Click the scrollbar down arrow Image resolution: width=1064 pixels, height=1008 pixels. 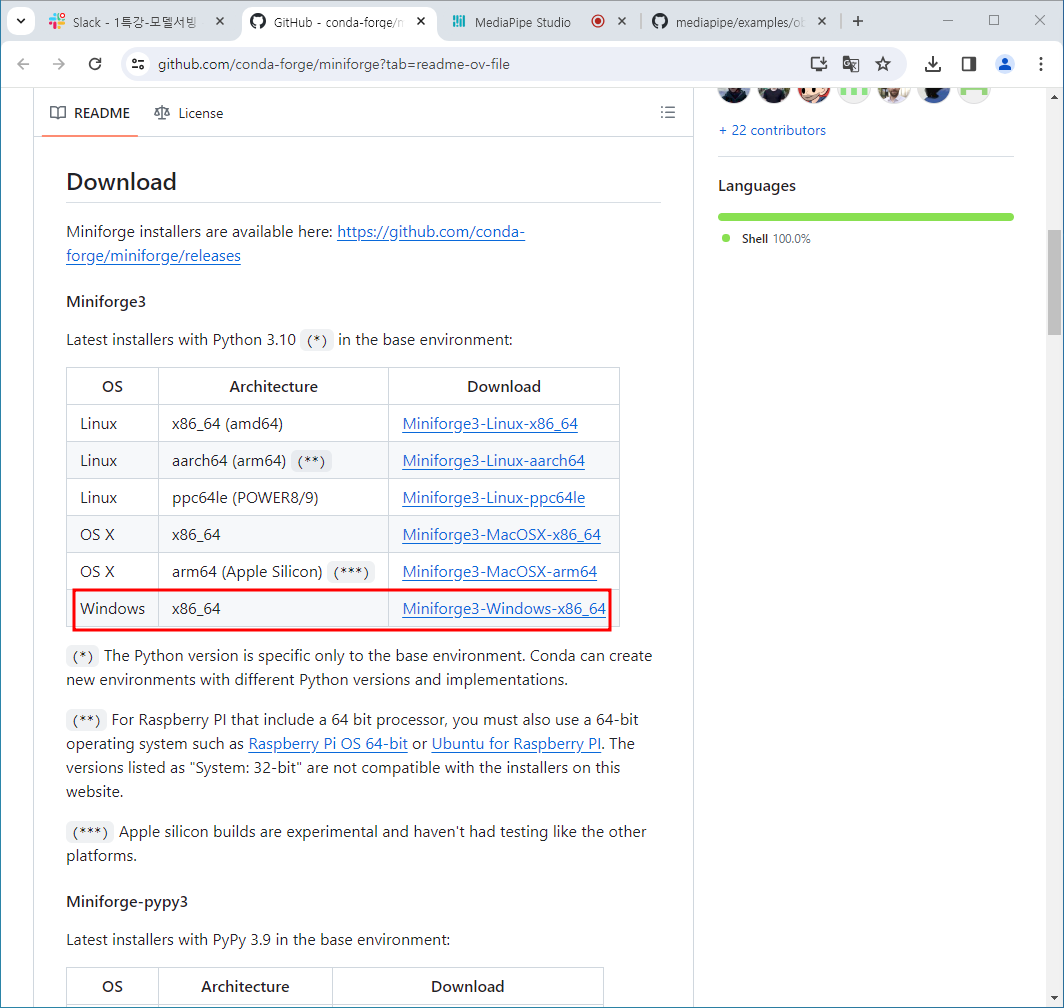pyautogui.click(x=1054, y=998)
